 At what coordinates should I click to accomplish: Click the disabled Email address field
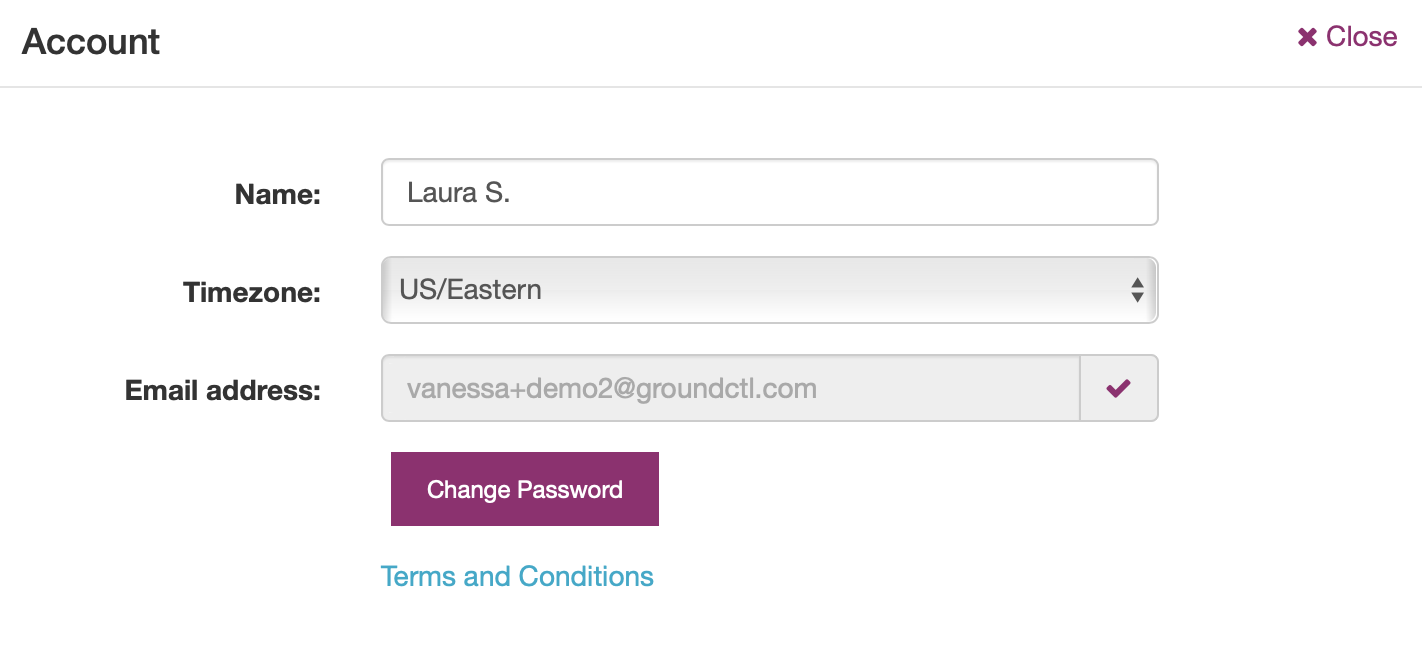[x=731, y=388]
